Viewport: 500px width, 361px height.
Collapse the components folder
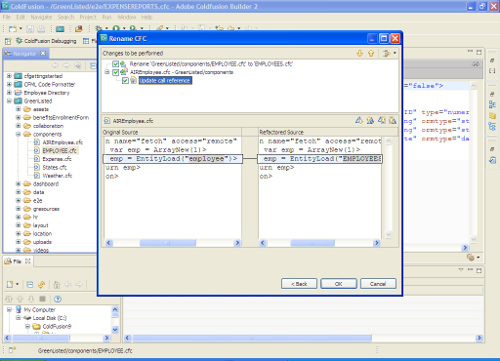click(x=18, y=134)
